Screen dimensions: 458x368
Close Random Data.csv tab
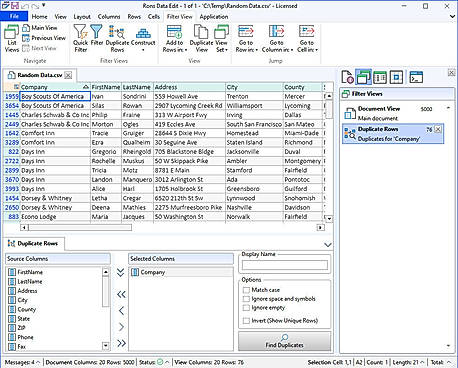(68, 75)
